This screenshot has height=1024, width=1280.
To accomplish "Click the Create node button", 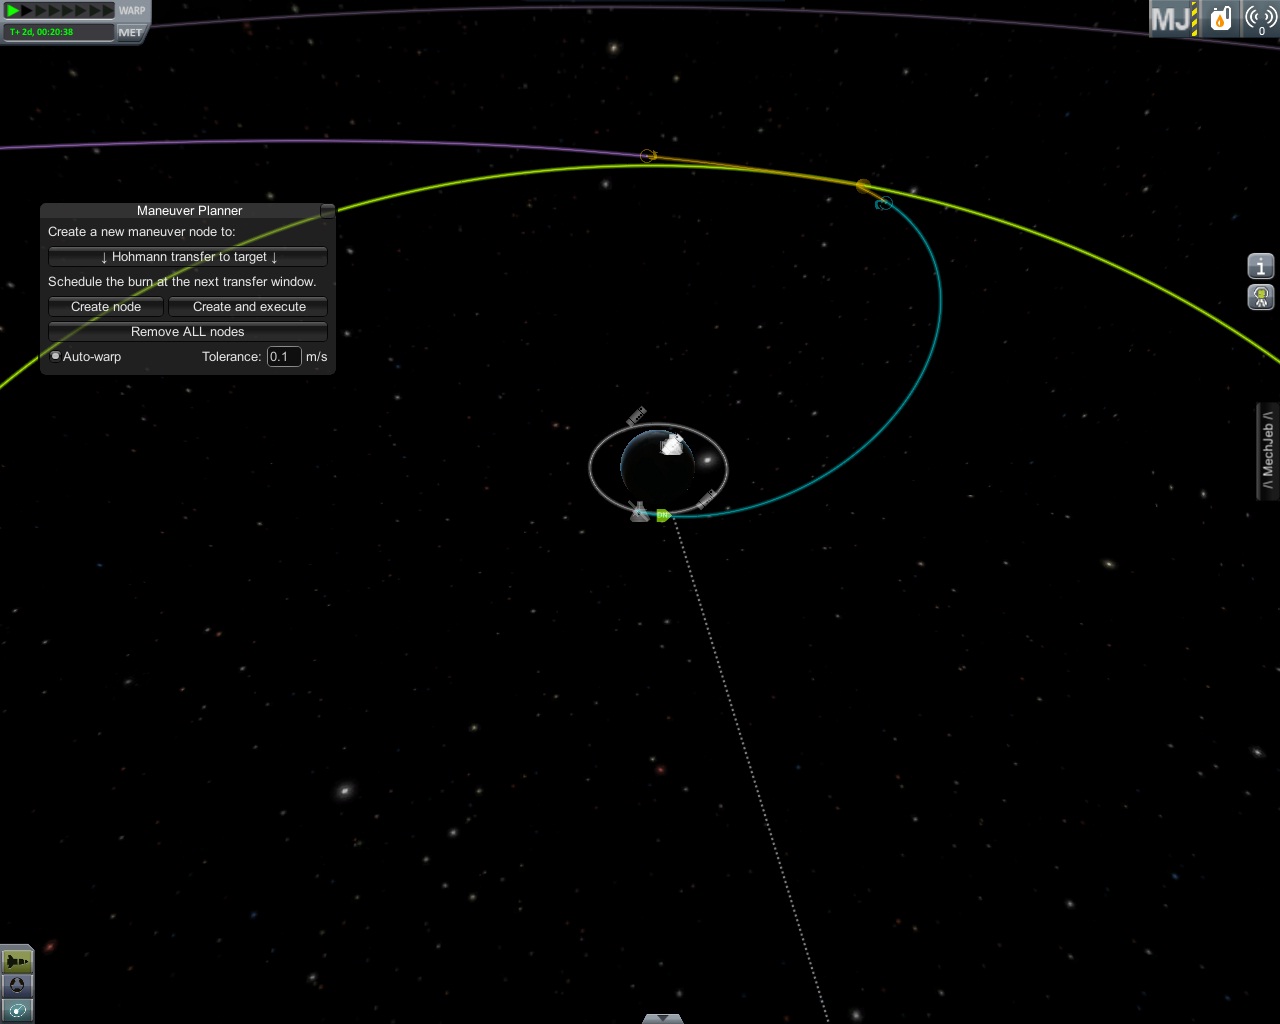I will [106, 306].
